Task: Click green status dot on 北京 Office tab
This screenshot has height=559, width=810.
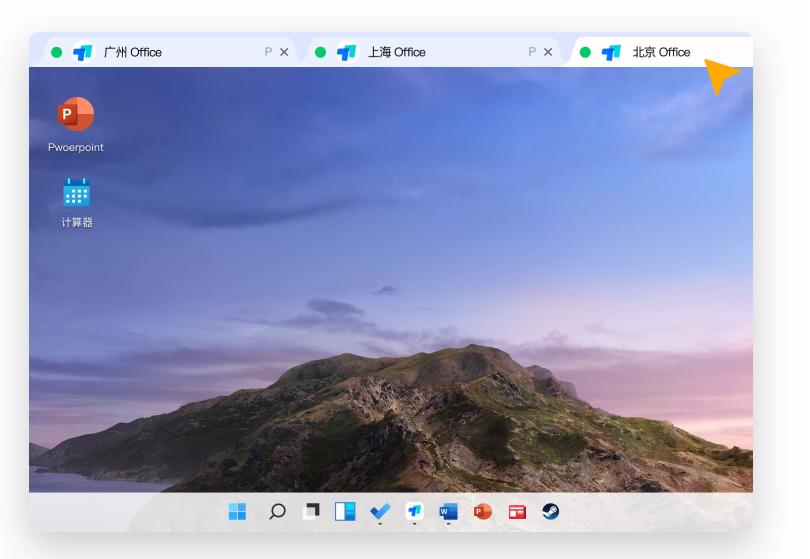Action: [x=585, y=52]
